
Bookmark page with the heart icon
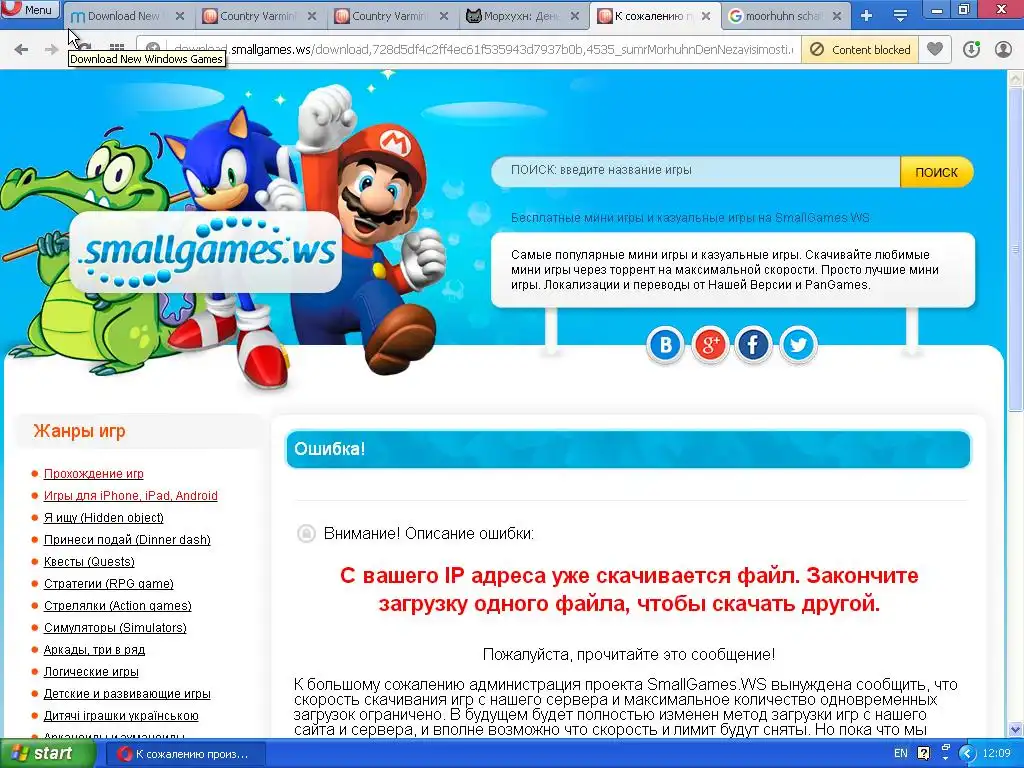point(935,49)
